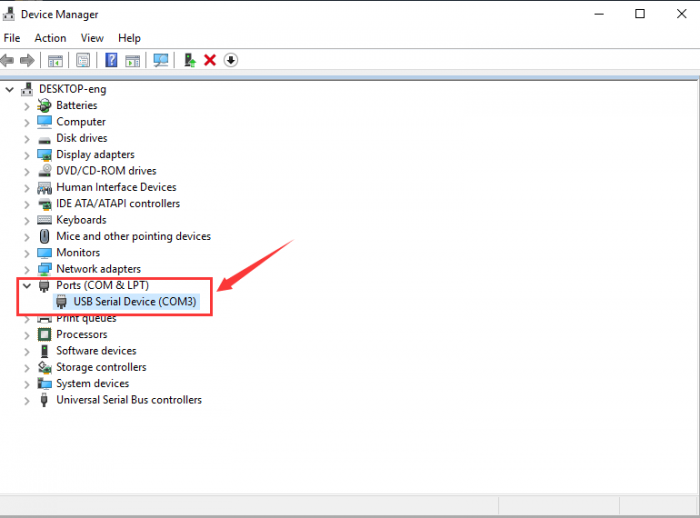Image resolution: width=700 pixels, height=518 pixels.
Task: Select the Network adapters item
Action: coord(98,269)
